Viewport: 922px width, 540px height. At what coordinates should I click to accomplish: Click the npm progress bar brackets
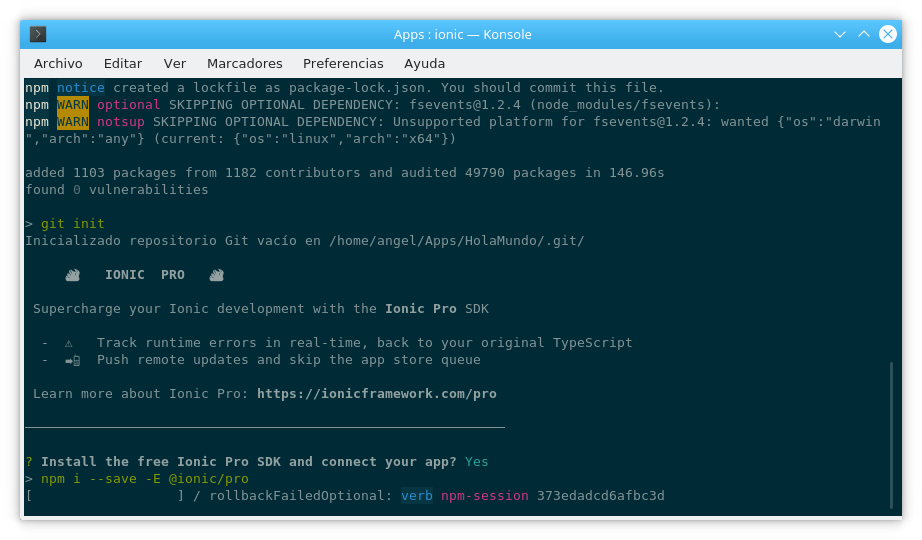coord(105,496)
